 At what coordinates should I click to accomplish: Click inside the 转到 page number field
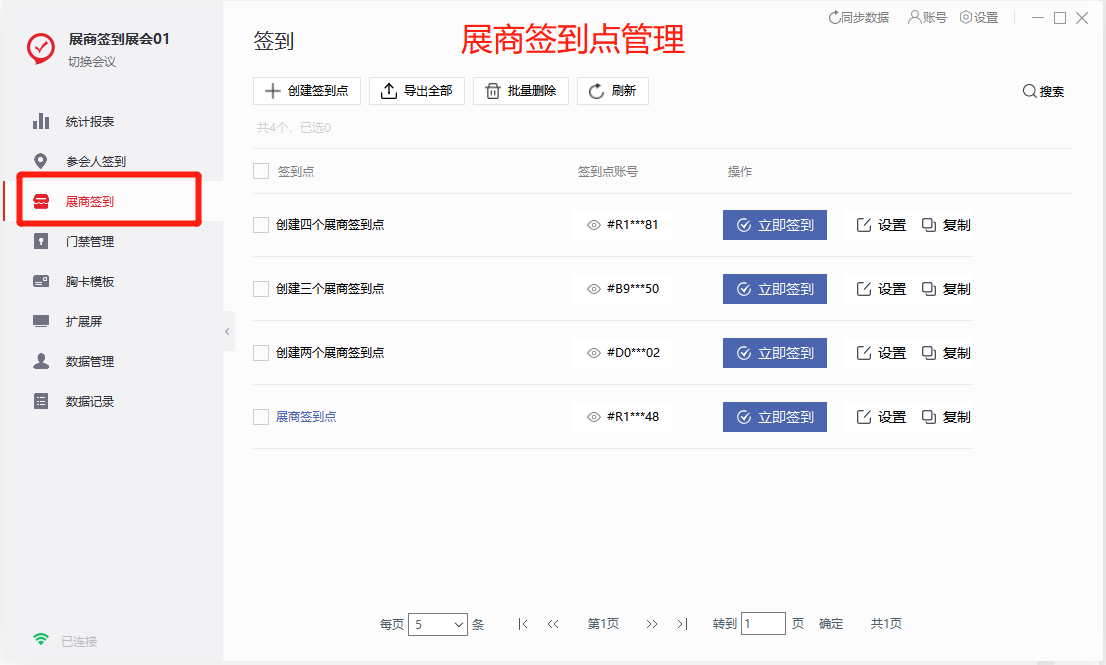tap(763, 623)
